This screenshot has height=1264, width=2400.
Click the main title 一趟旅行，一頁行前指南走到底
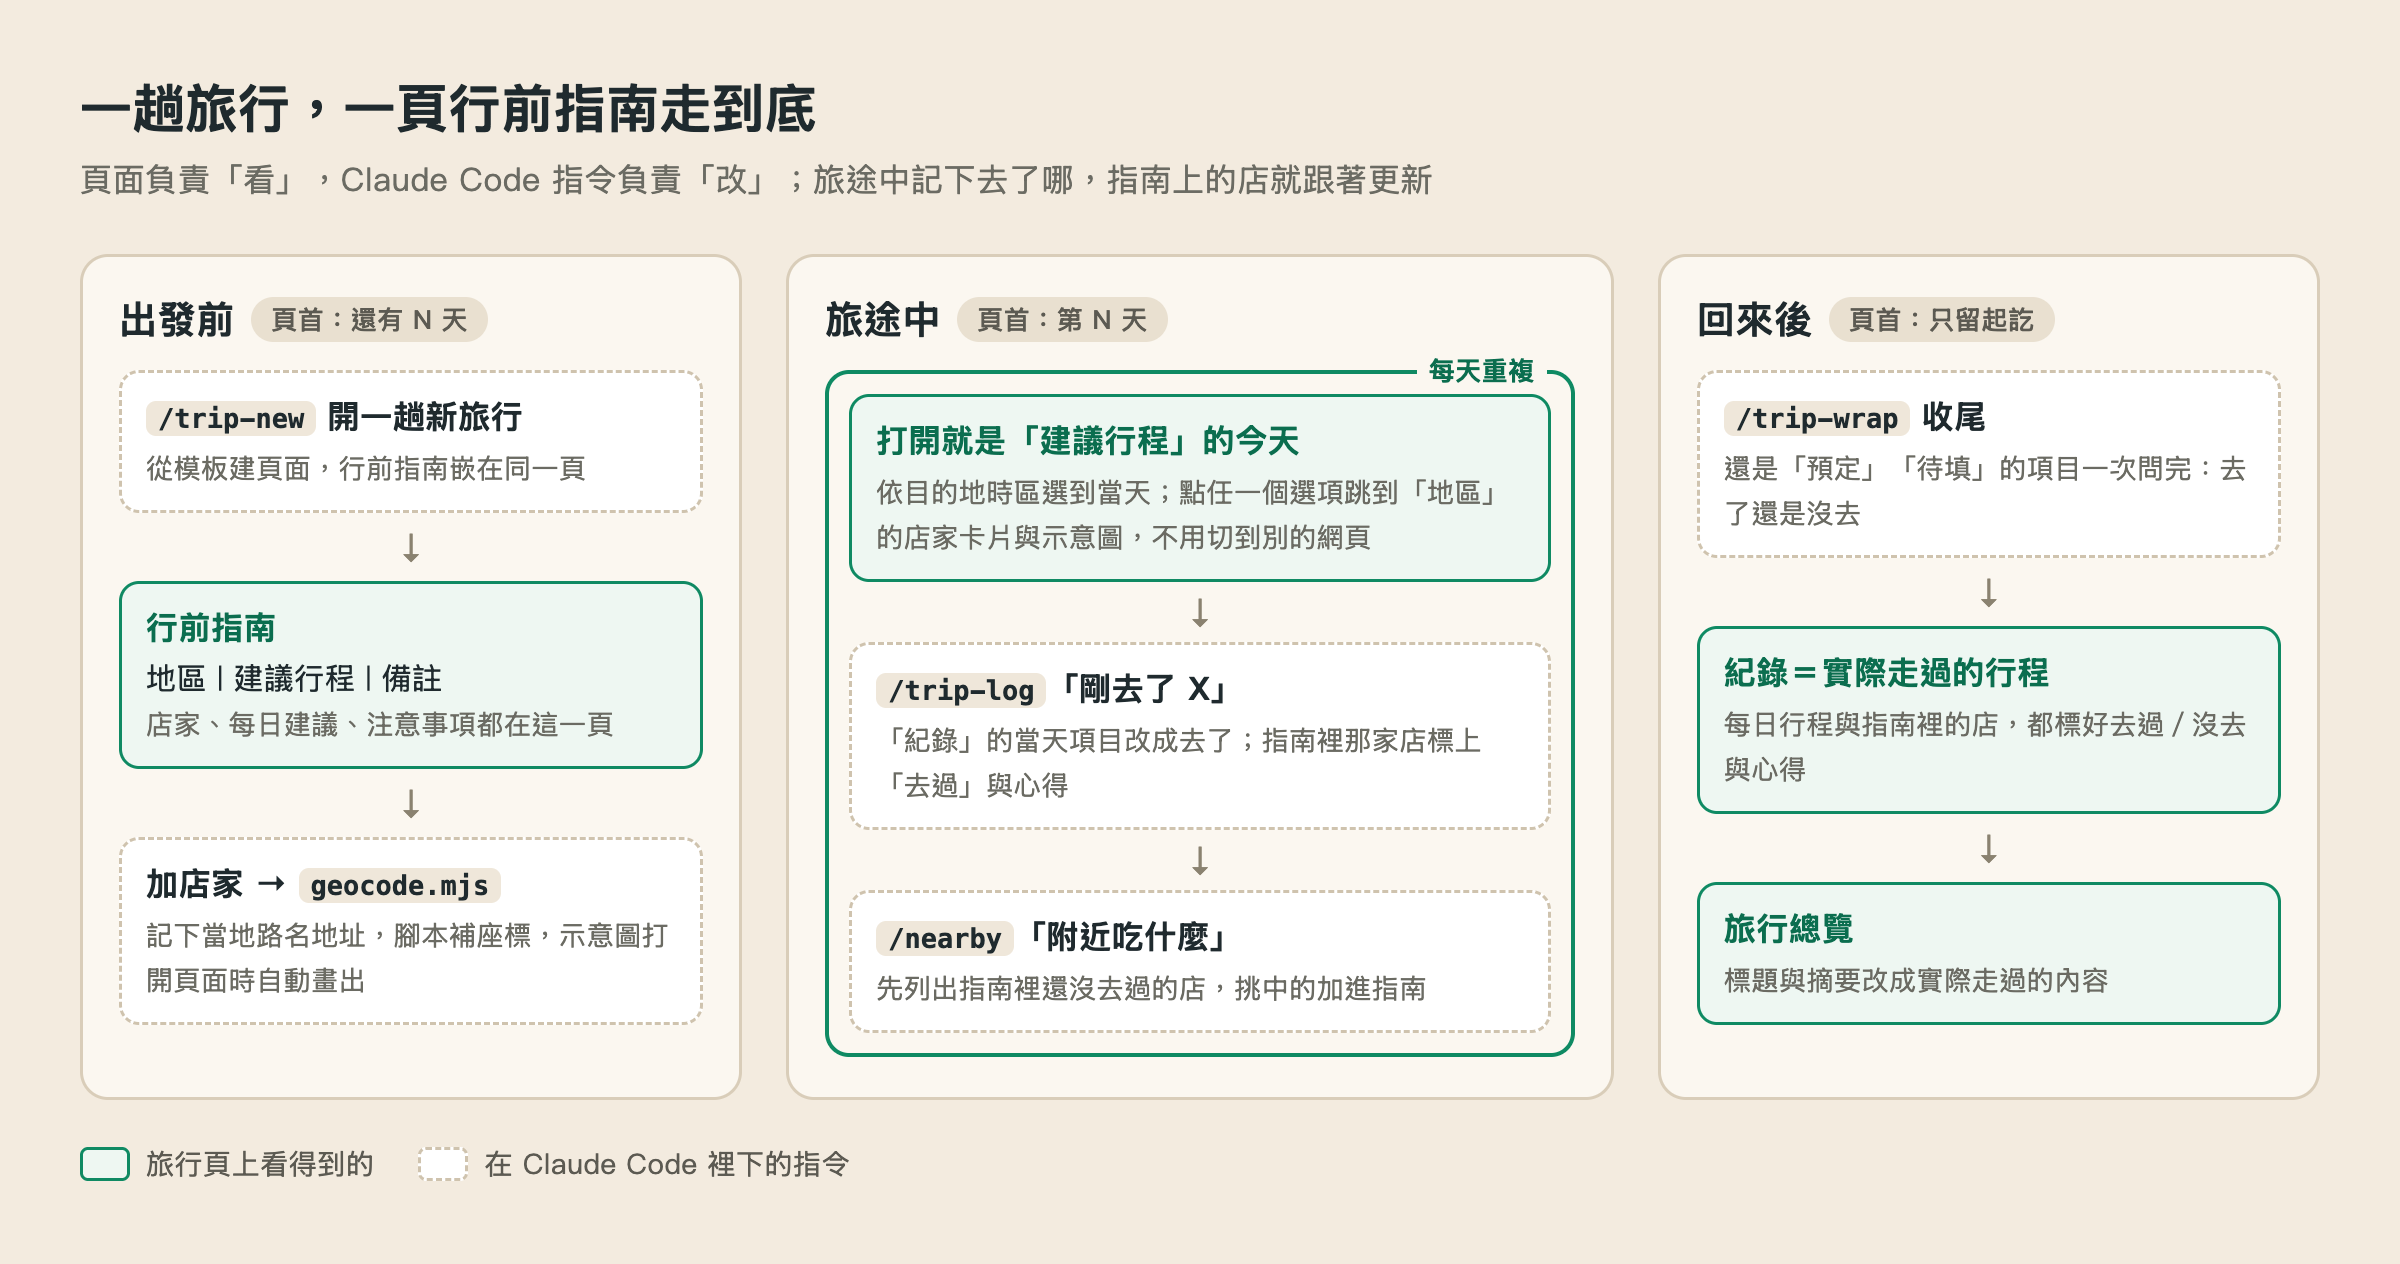449,109
